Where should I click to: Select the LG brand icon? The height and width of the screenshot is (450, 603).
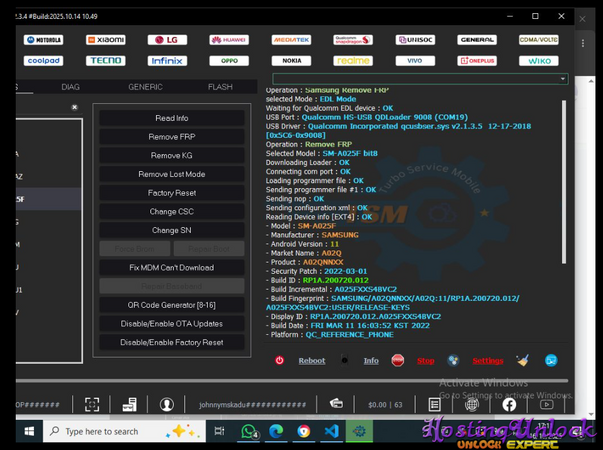click(167, 40)
